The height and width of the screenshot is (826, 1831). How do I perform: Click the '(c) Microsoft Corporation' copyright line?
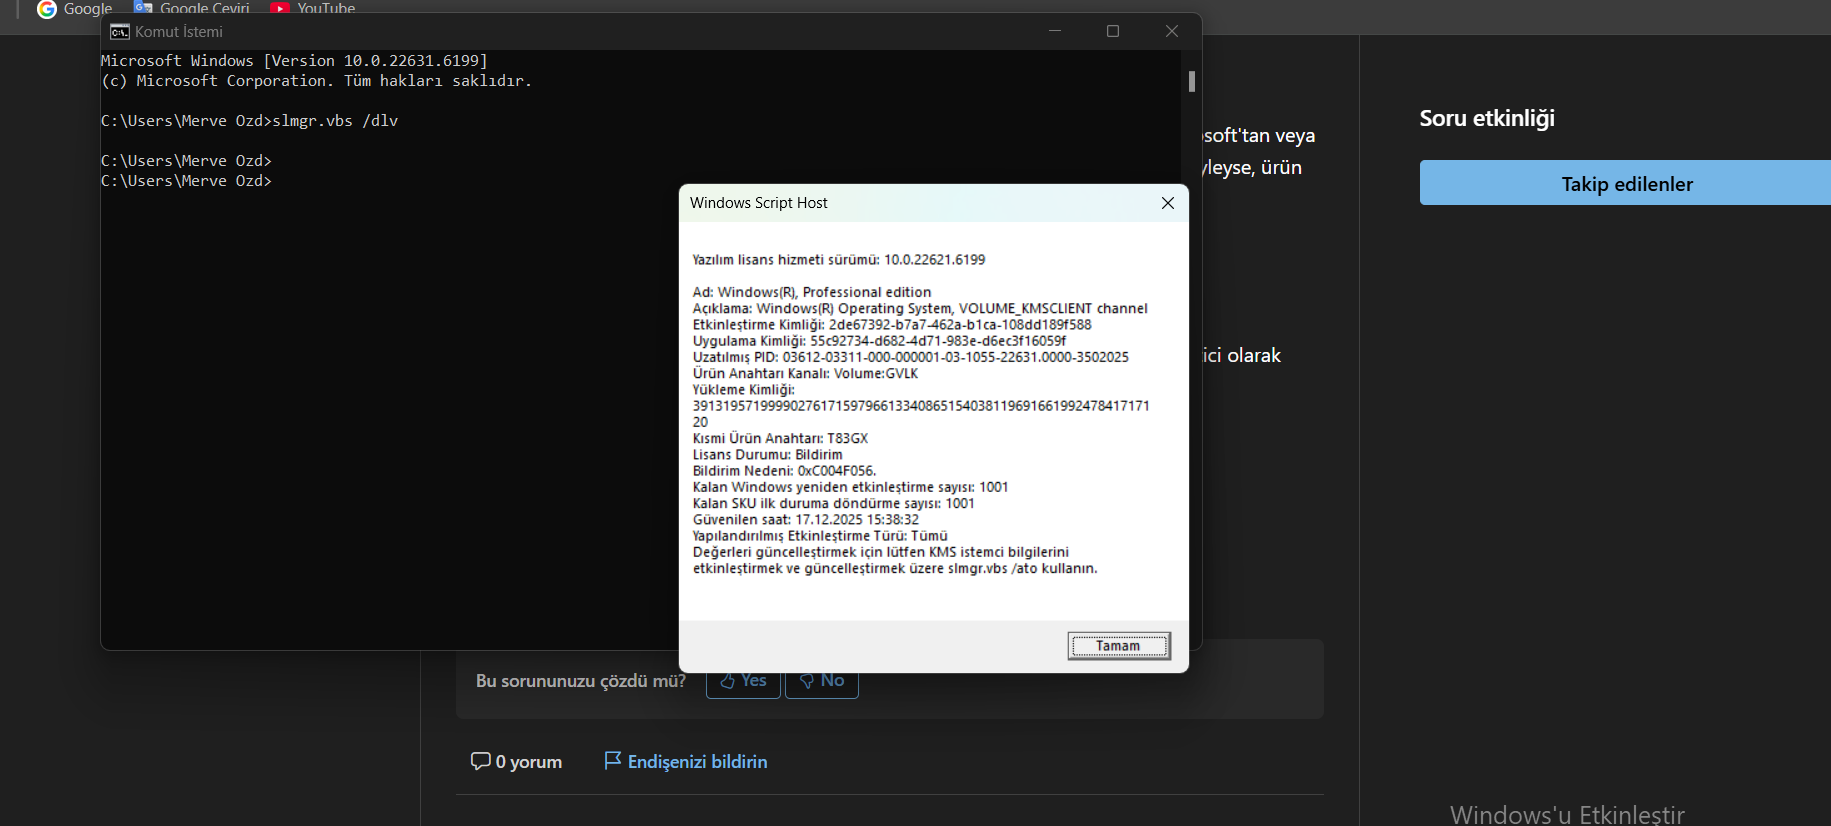click(x=316, y=81)
